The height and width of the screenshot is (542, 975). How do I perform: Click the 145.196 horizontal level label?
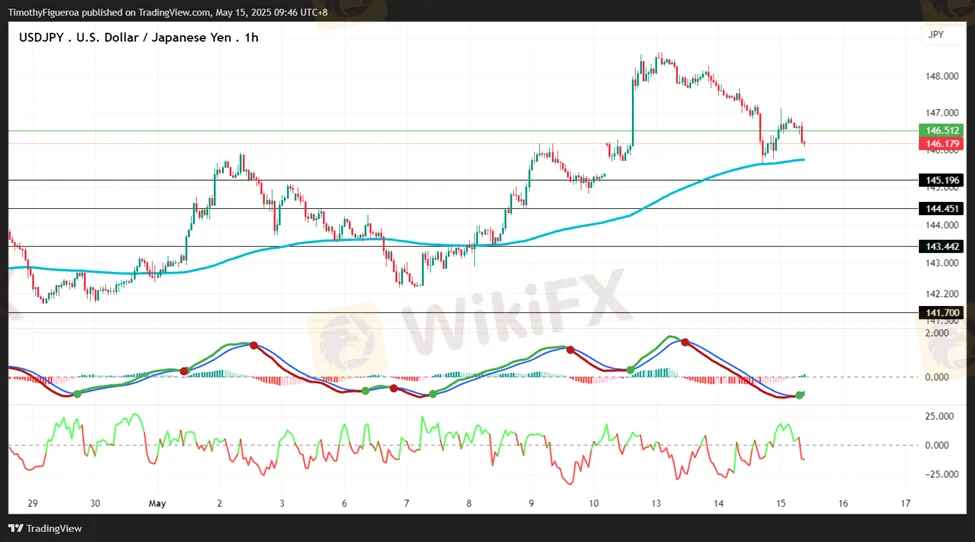click(942, 180)
